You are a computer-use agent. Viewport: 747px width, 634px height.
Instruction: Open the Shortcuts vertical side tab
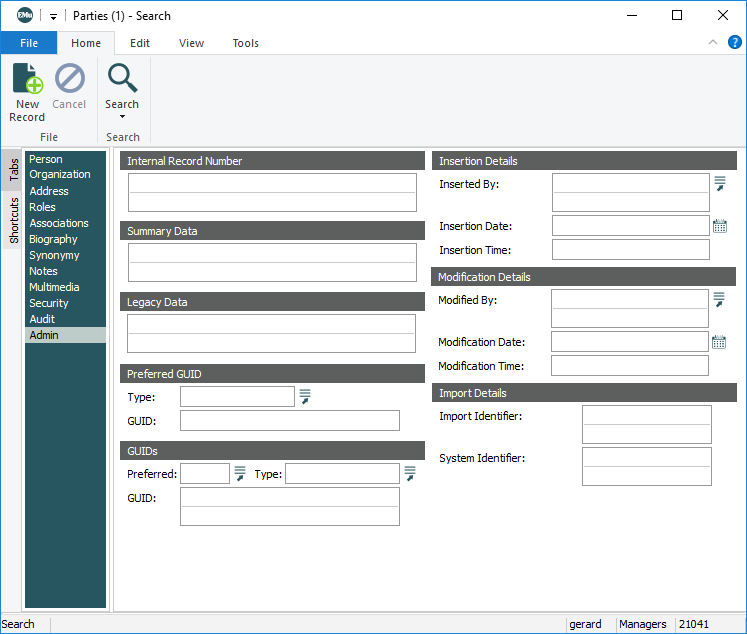click(x=13, y=220)
